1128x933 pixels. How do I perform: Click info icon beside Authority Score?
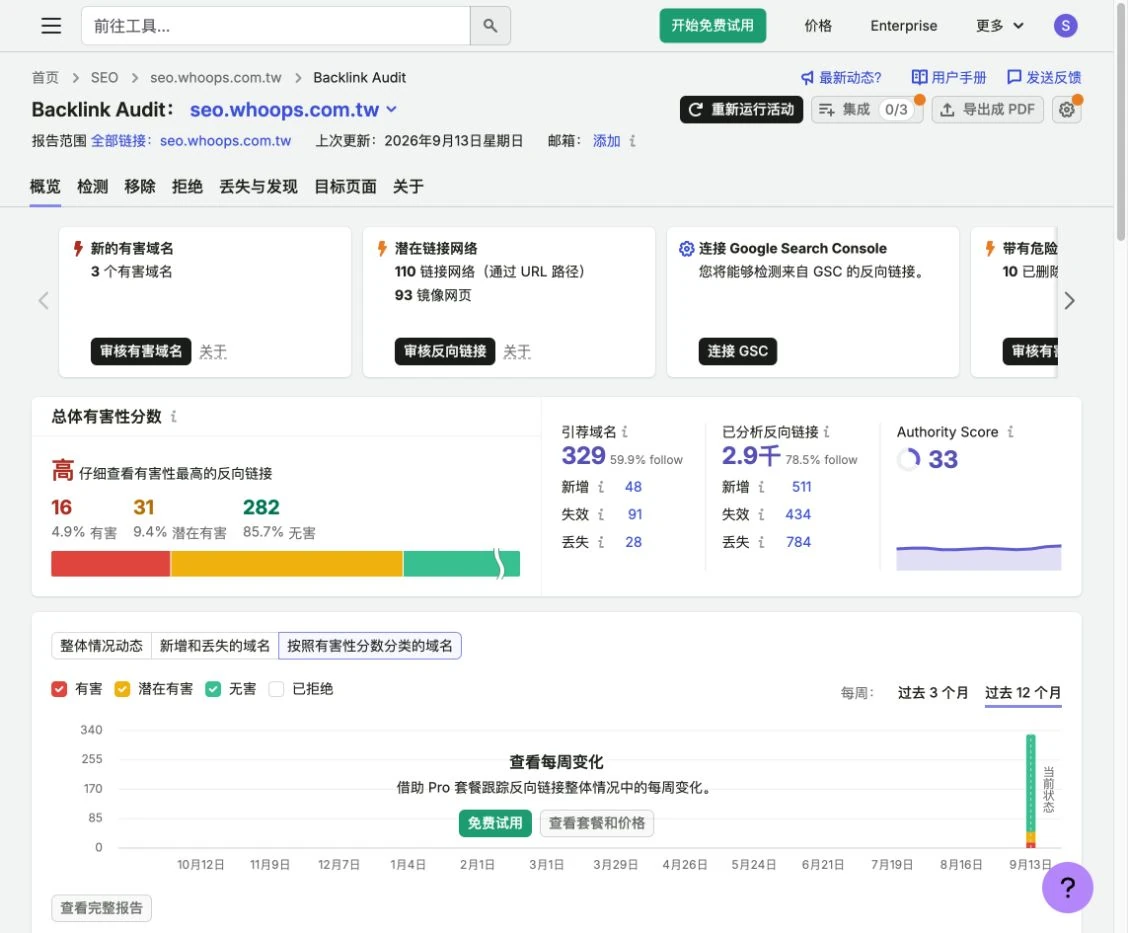(x=1010, y=432)
